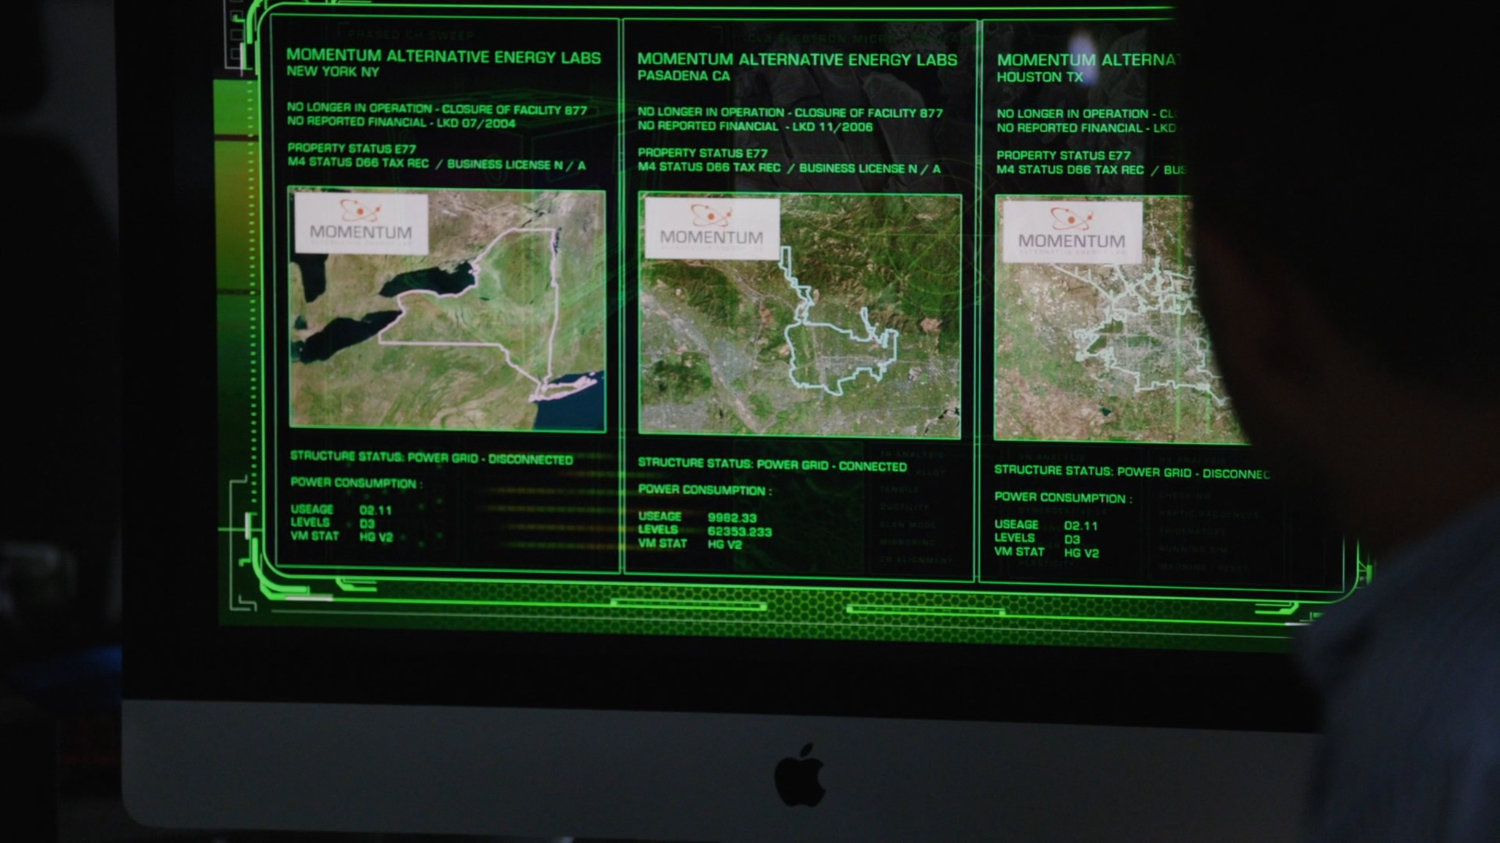The image size is (1500, 843).
Task: Open the Pasadena satellite map thumbnail
Action: [x=800, y=315]
